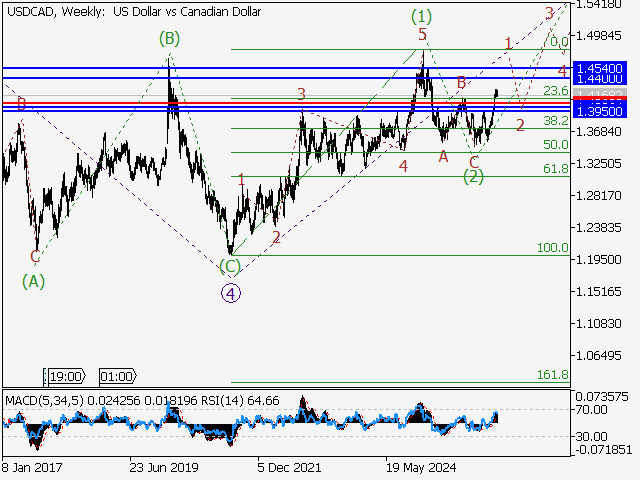The width and height of the screenshot is (640, 480).
Task: Click the 5 Dec 2021 date axis label
Action: click(x=289, y=467)
